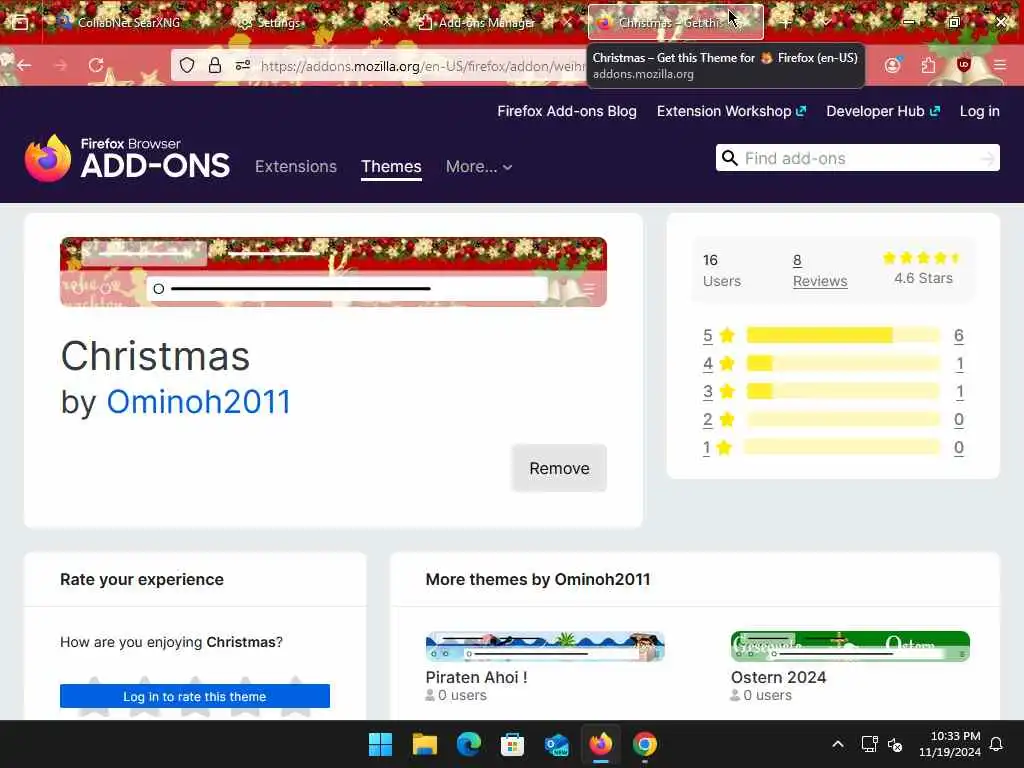Reload the current page
The image size is (1024, 768).
(x=96, y=65)
